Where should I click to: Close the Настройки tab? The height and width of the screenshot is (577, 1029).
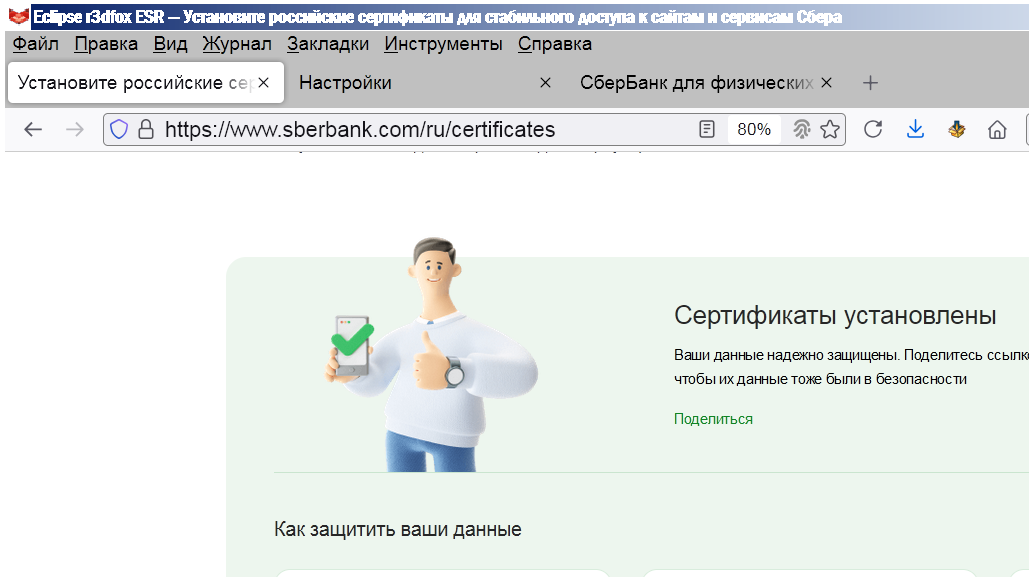[x=545, y=83]
